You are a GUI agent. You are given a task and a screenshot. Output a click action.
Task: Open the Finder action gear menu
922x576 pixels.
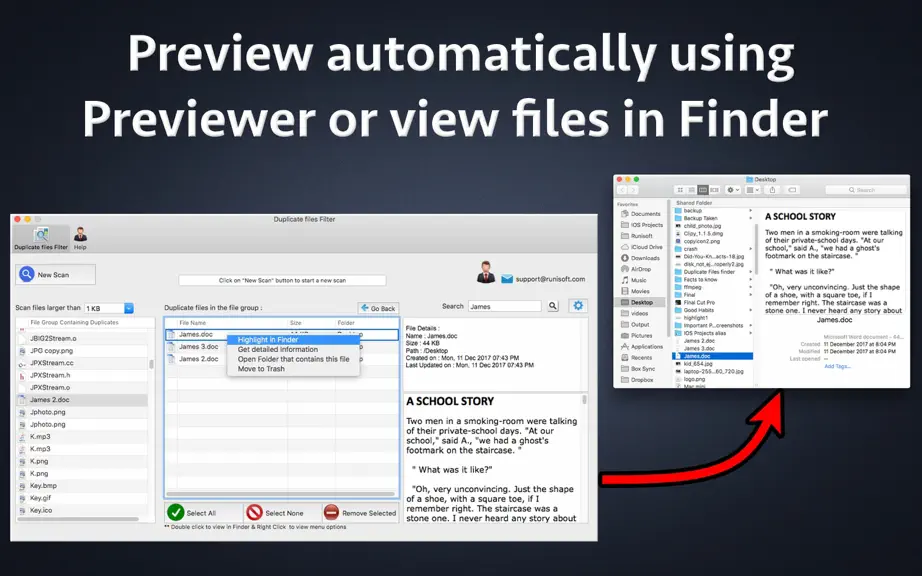point(733,190)
